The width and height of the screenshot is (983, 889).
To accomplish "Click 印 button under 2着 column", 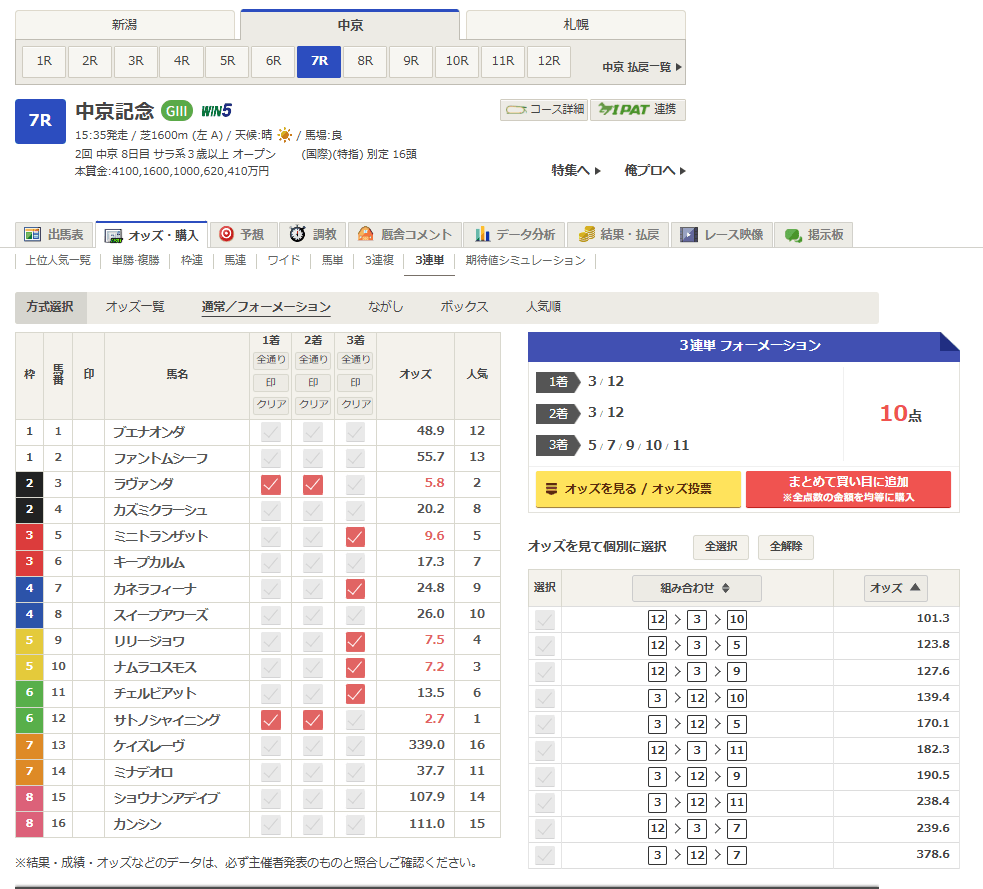I will [313, 382].
